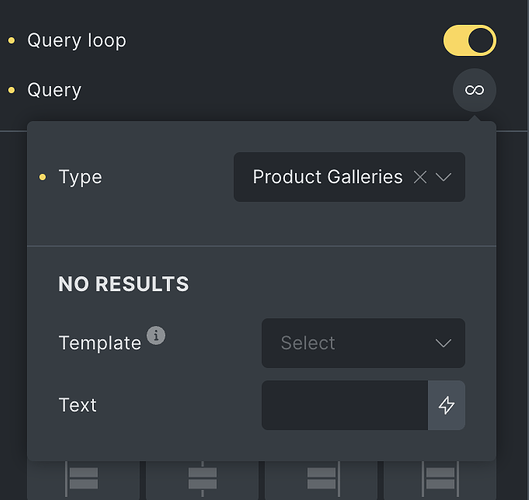Click the yellow dot beside Query loop
The width and height of the screenshot is (529, 500).
point(11,40)
